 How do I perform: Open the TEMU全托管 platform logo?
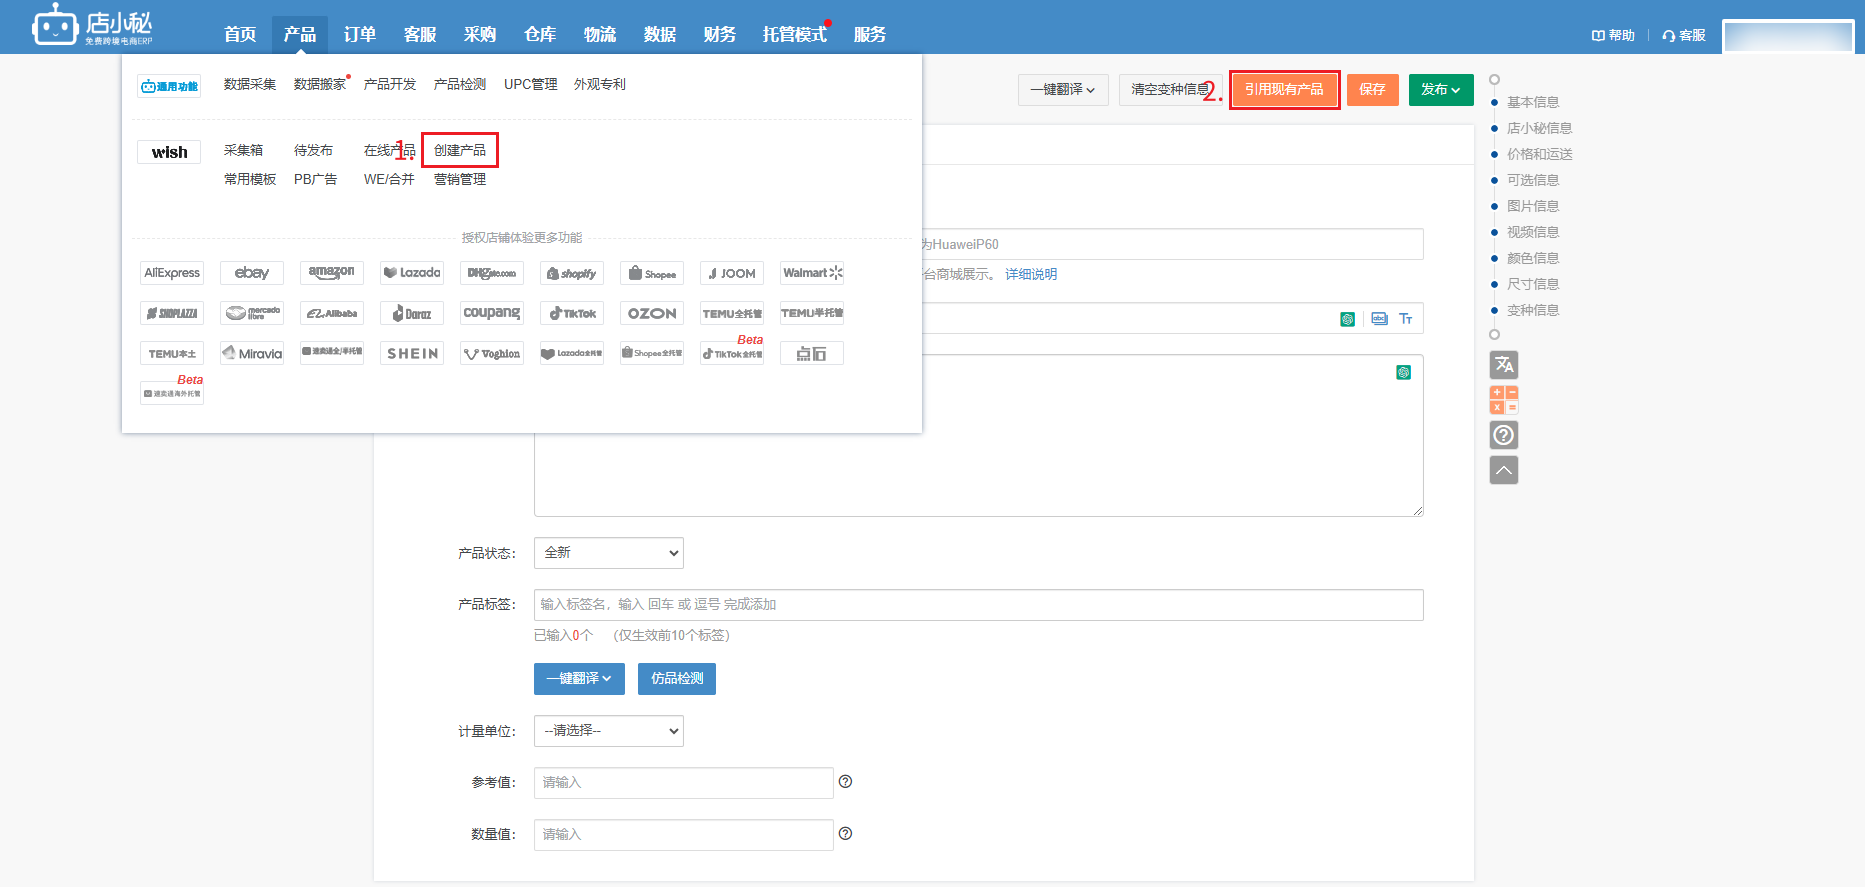click(x=732, y=313)
